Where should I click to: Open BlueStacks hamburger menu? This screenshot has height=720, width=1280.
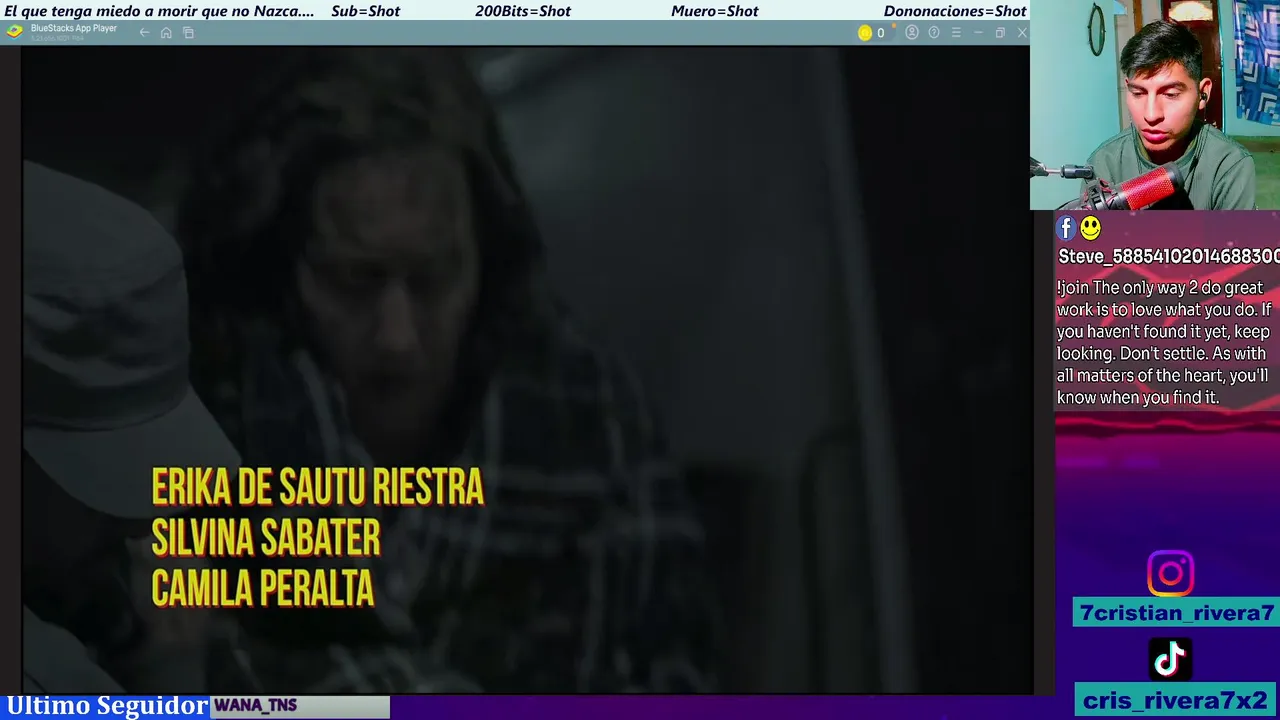(x=956, y=33)
